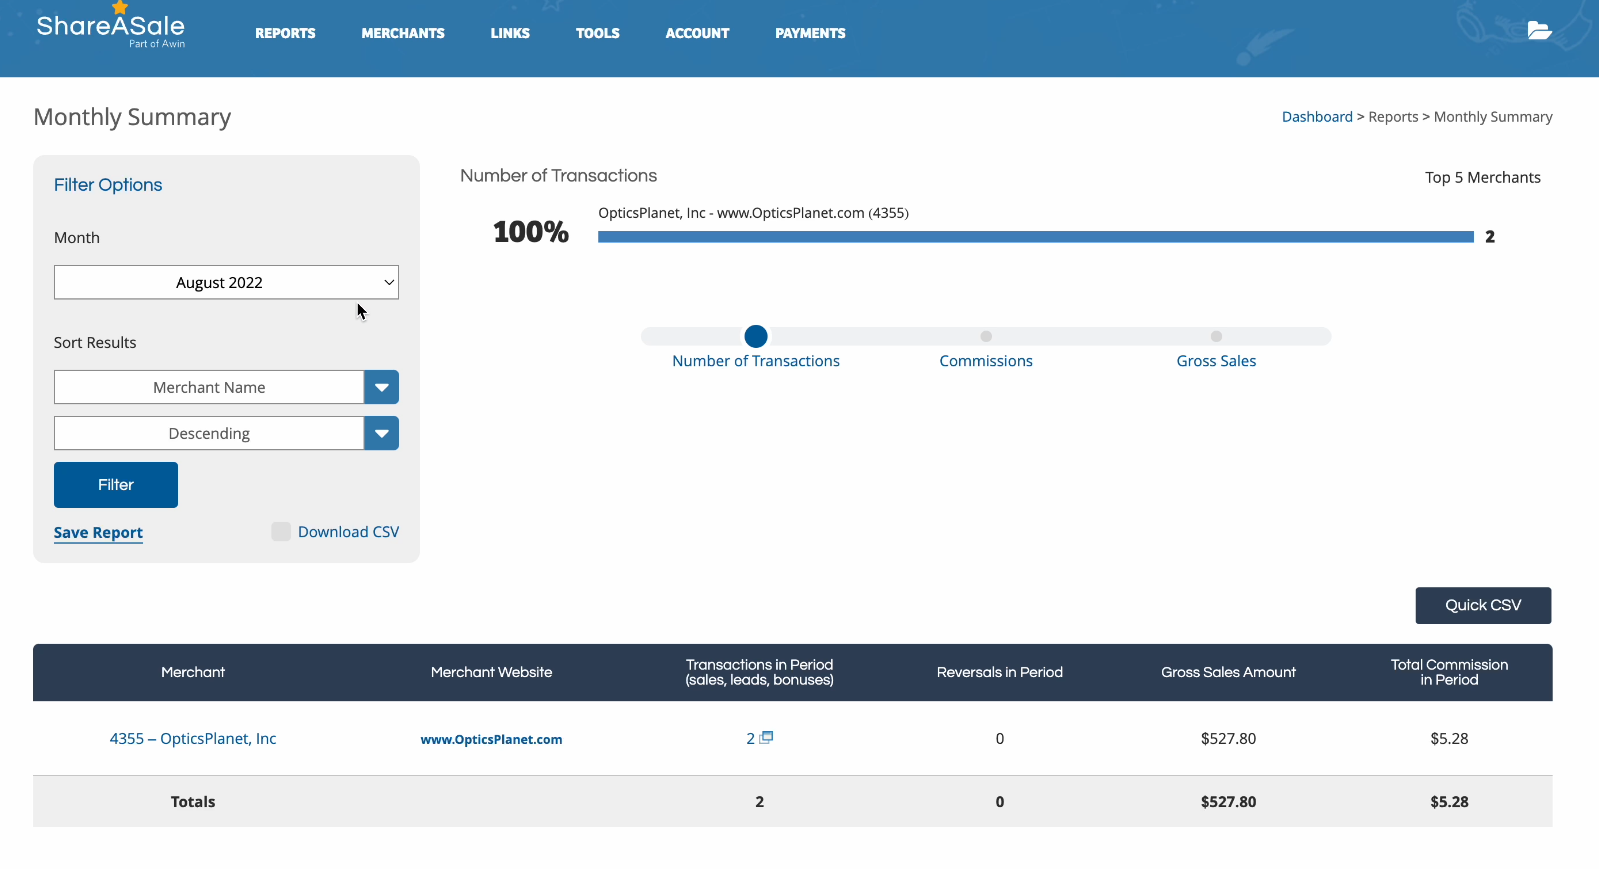The image size is (1599, 869).
Task: Open the LINKS menu
Action: 510,33
